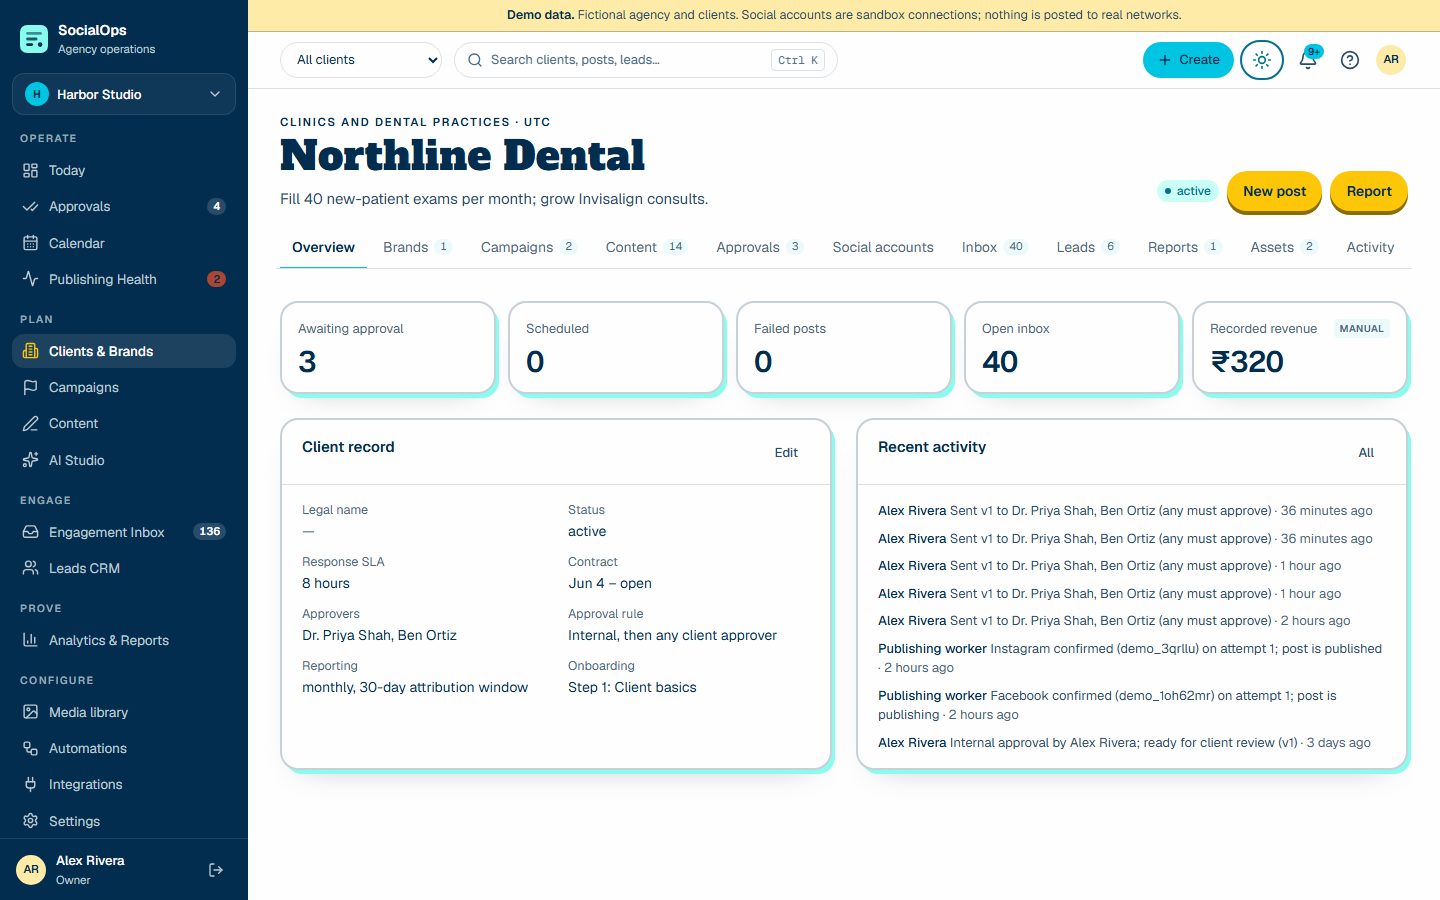Click the Engagement Inbox tray icon

(x=31, y=532)
